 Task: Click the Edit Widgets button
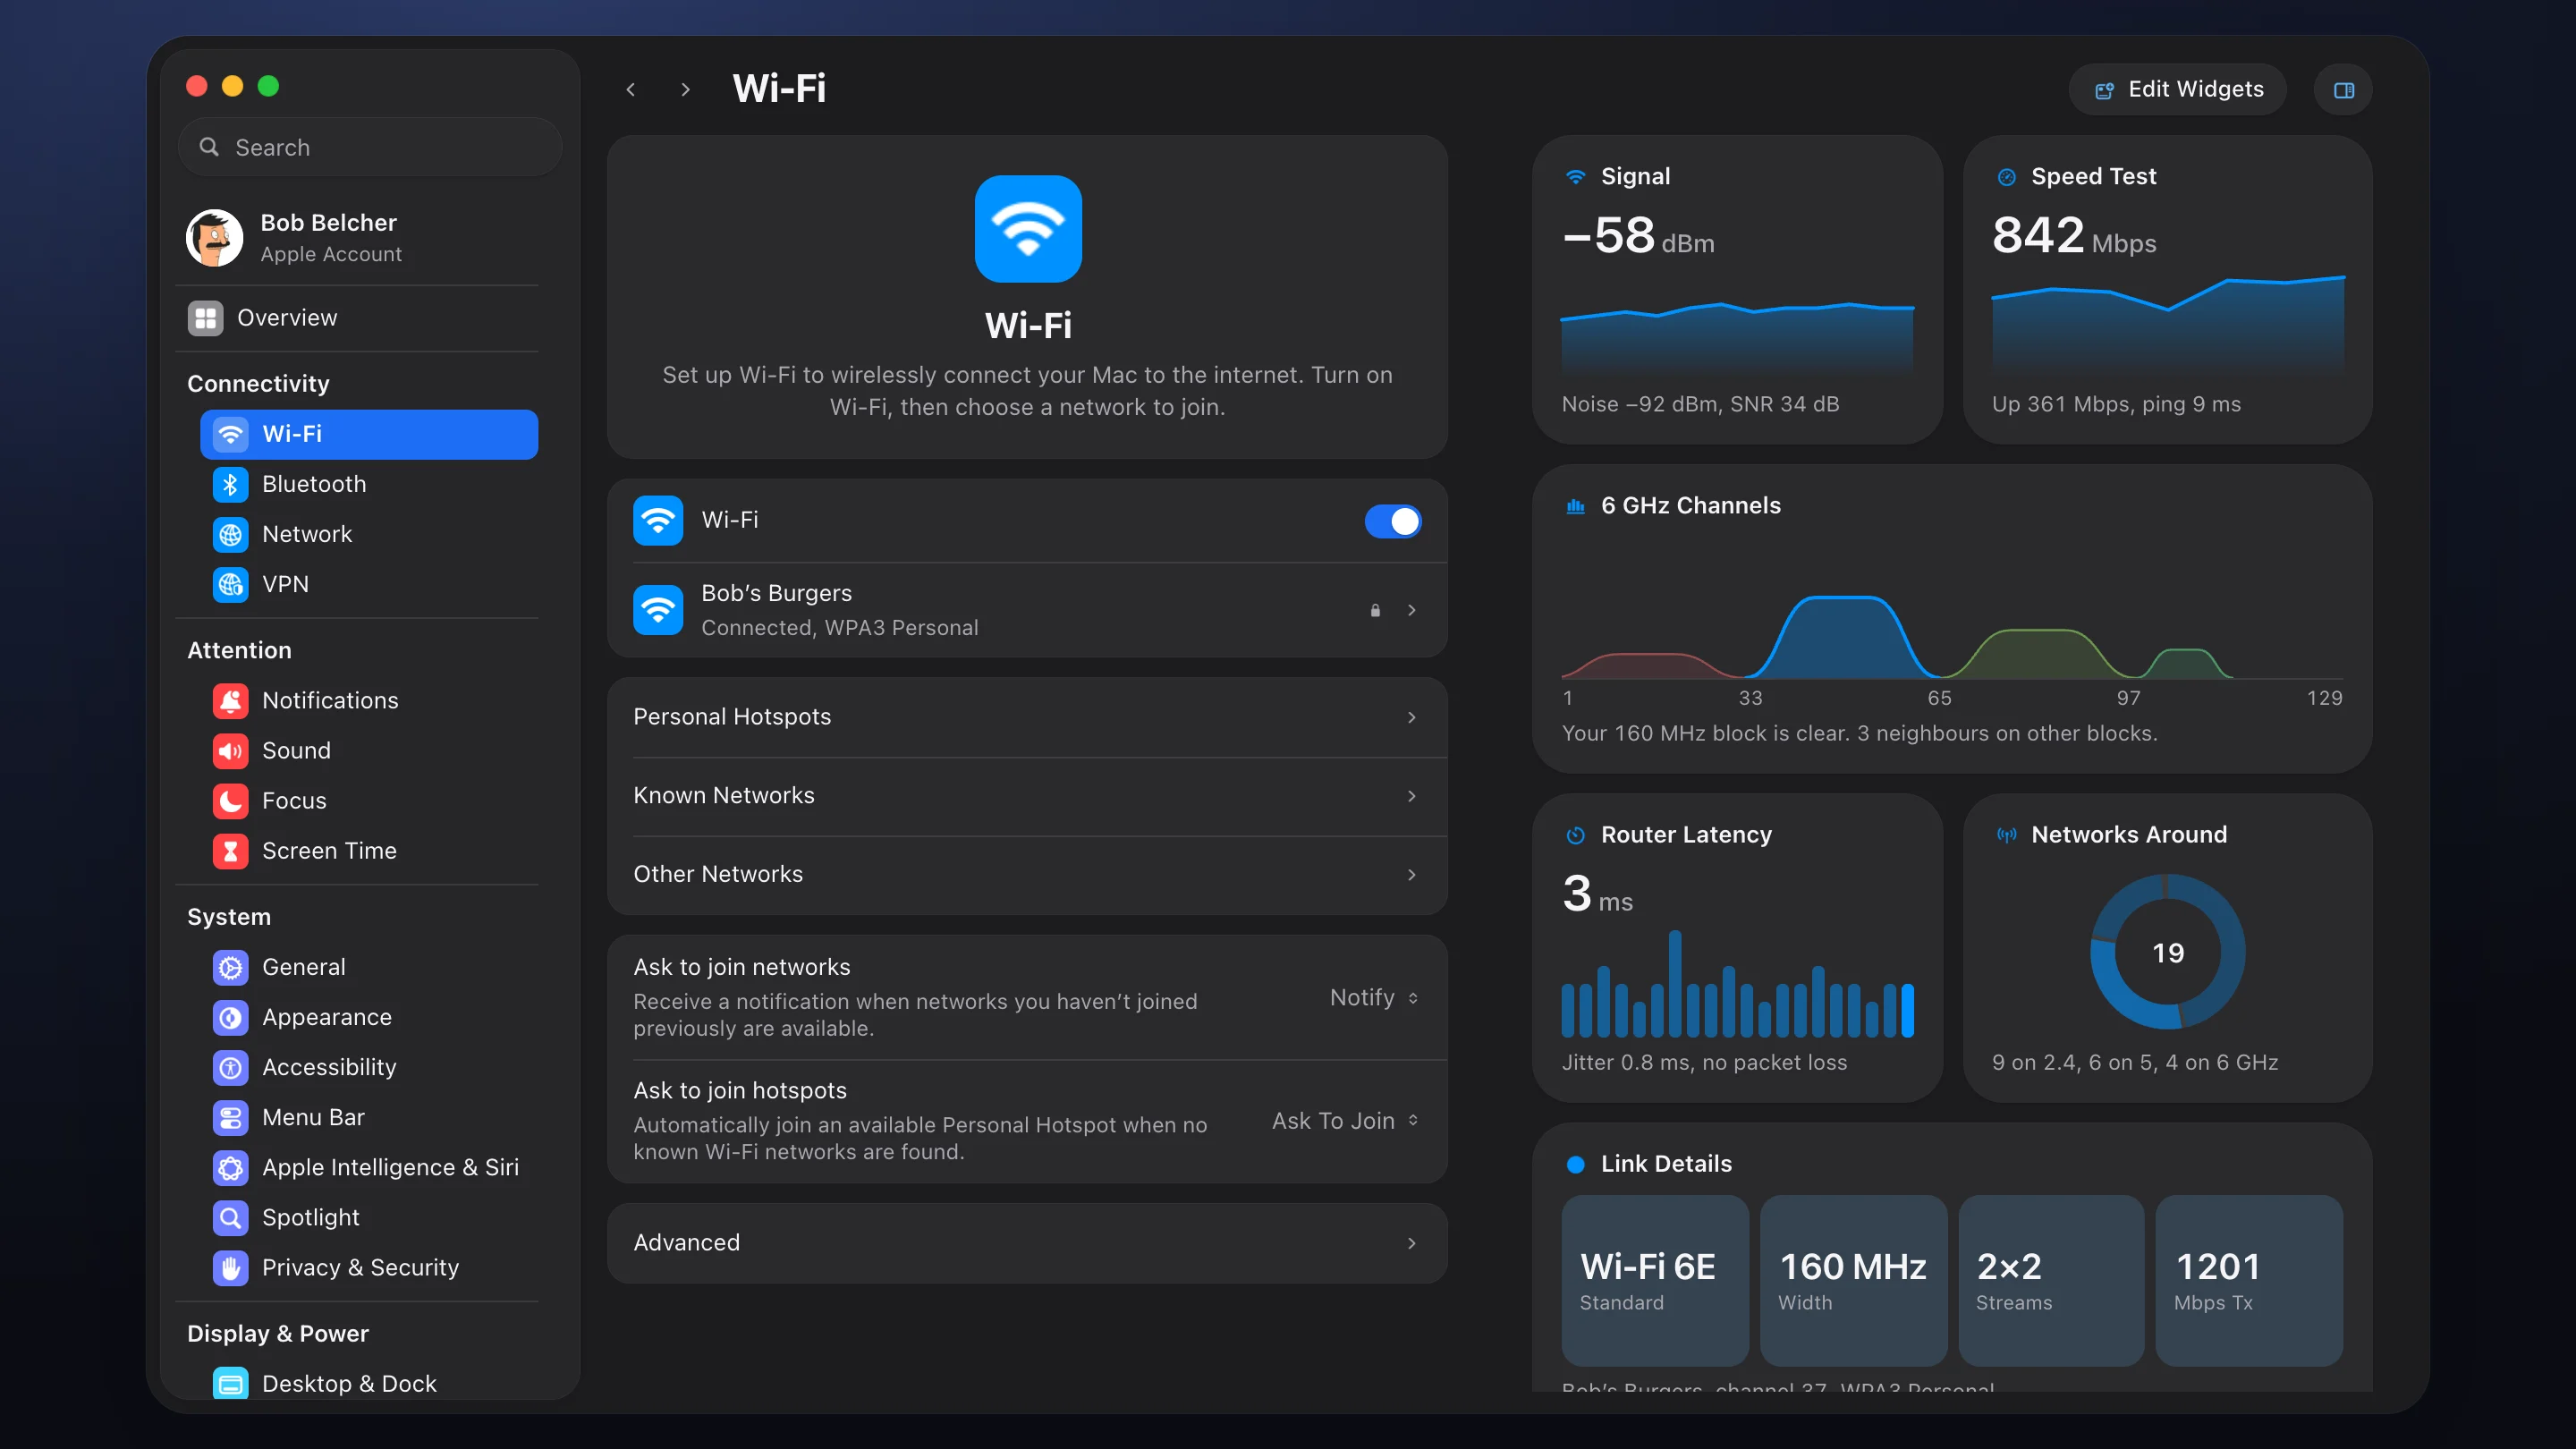pyautogui.click(x=2177, y=90)
